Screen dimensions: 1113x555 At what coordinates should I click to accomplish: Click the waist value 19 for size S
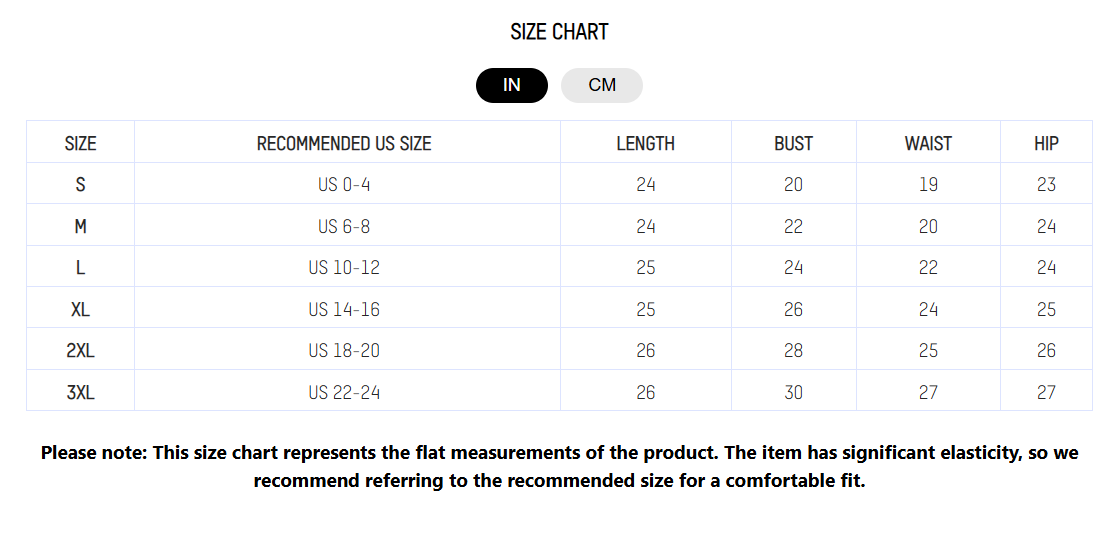(928, 185)
